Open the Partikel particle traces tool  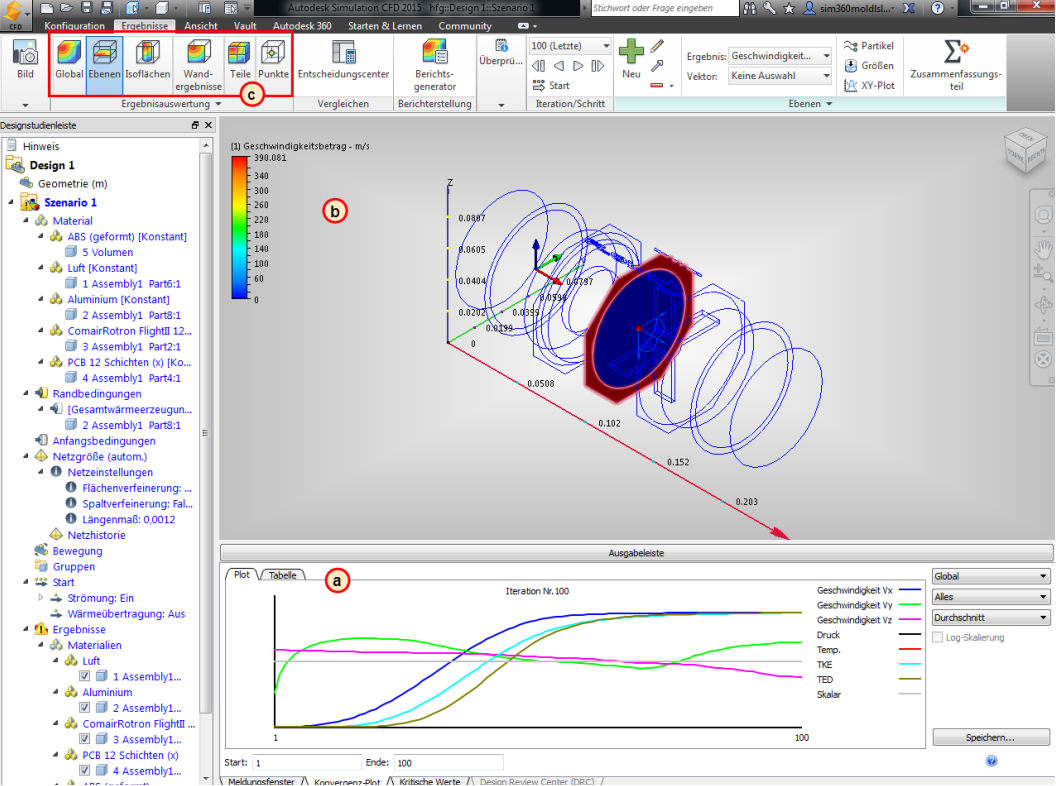[x=869, y=46]
